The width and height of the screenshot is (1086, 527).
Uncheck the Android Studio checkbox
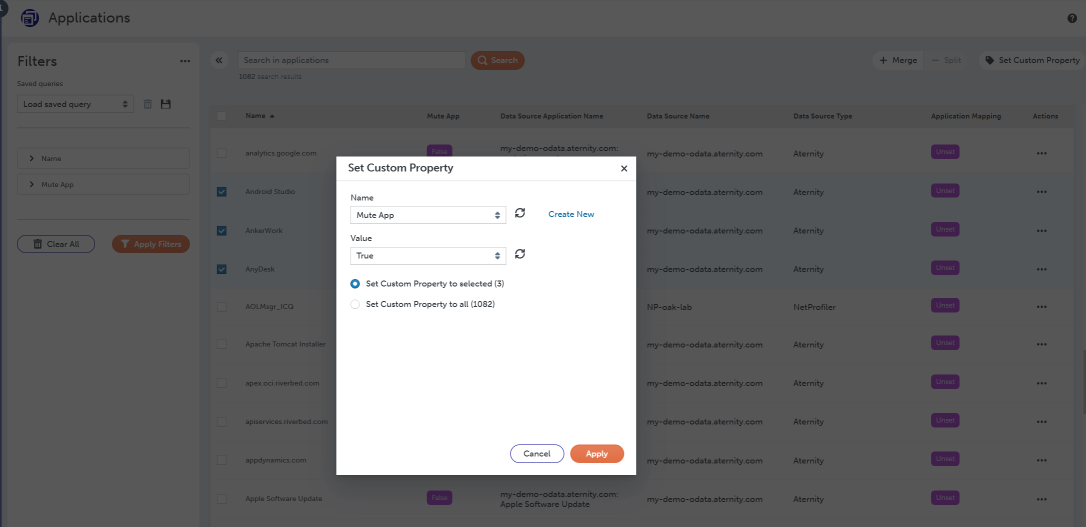click(x=222, y=192)
